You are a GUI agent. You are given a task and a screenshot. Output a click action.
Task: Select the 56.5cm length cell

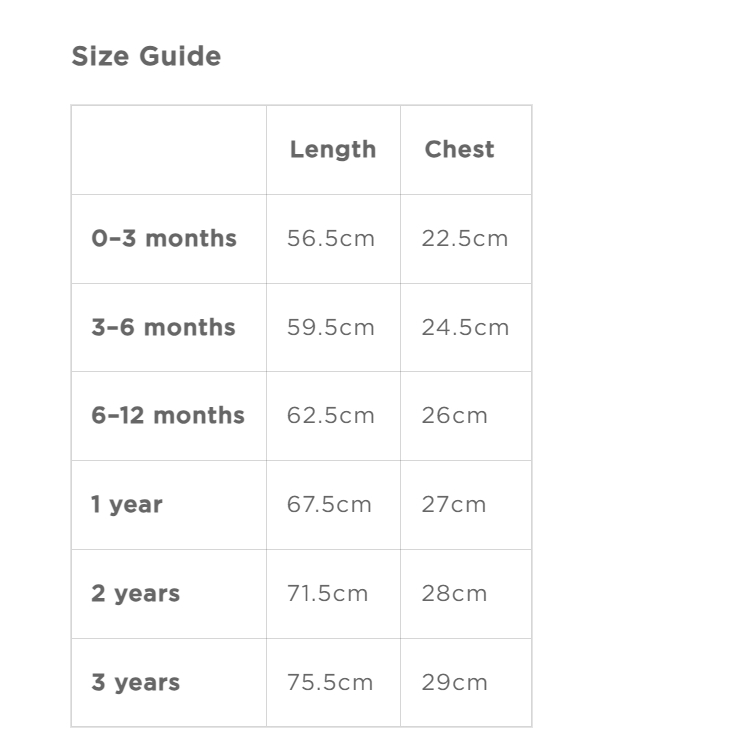point(330,239)
